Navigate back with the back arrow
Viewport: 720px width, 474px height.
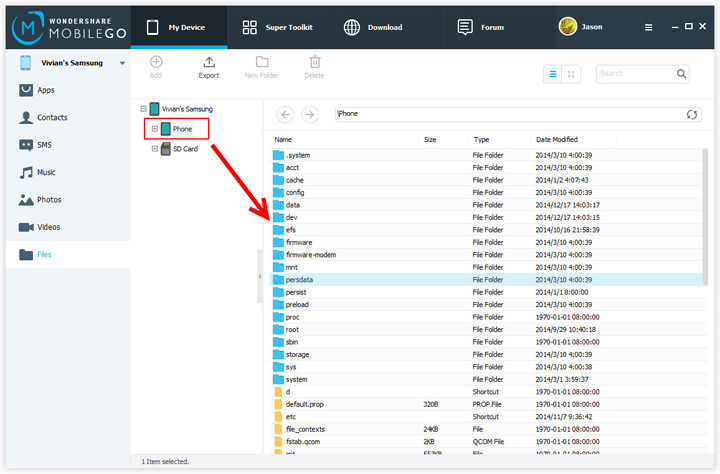pos(285,114)
